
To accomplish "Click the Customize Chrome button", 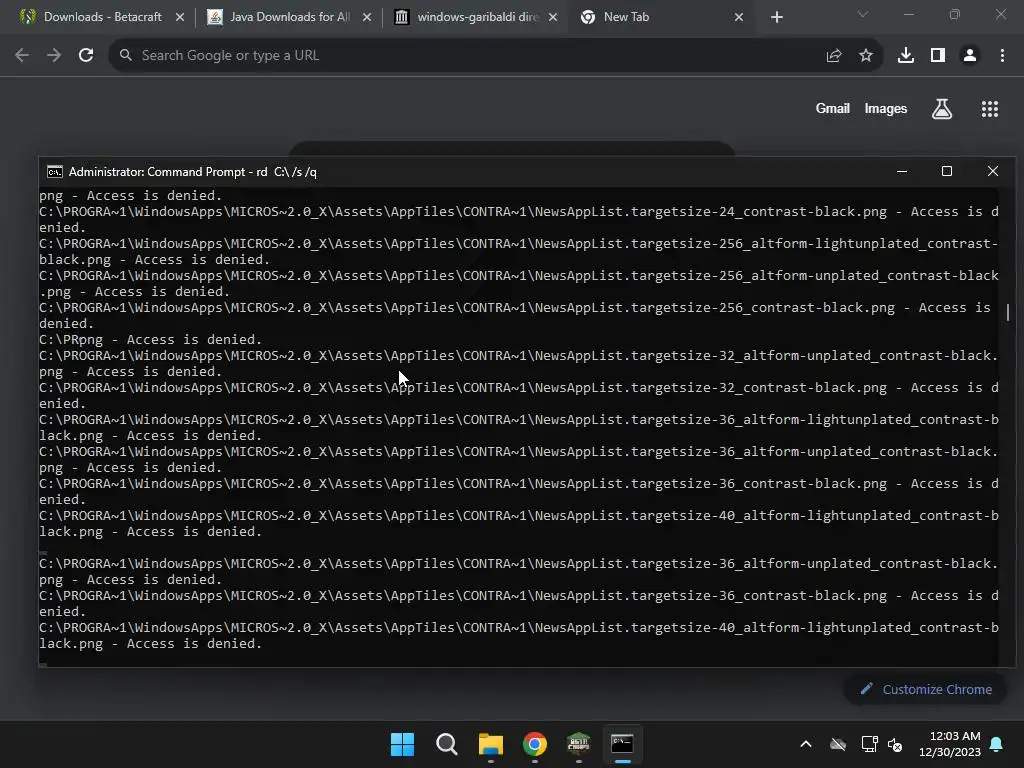I will point(925,690).
